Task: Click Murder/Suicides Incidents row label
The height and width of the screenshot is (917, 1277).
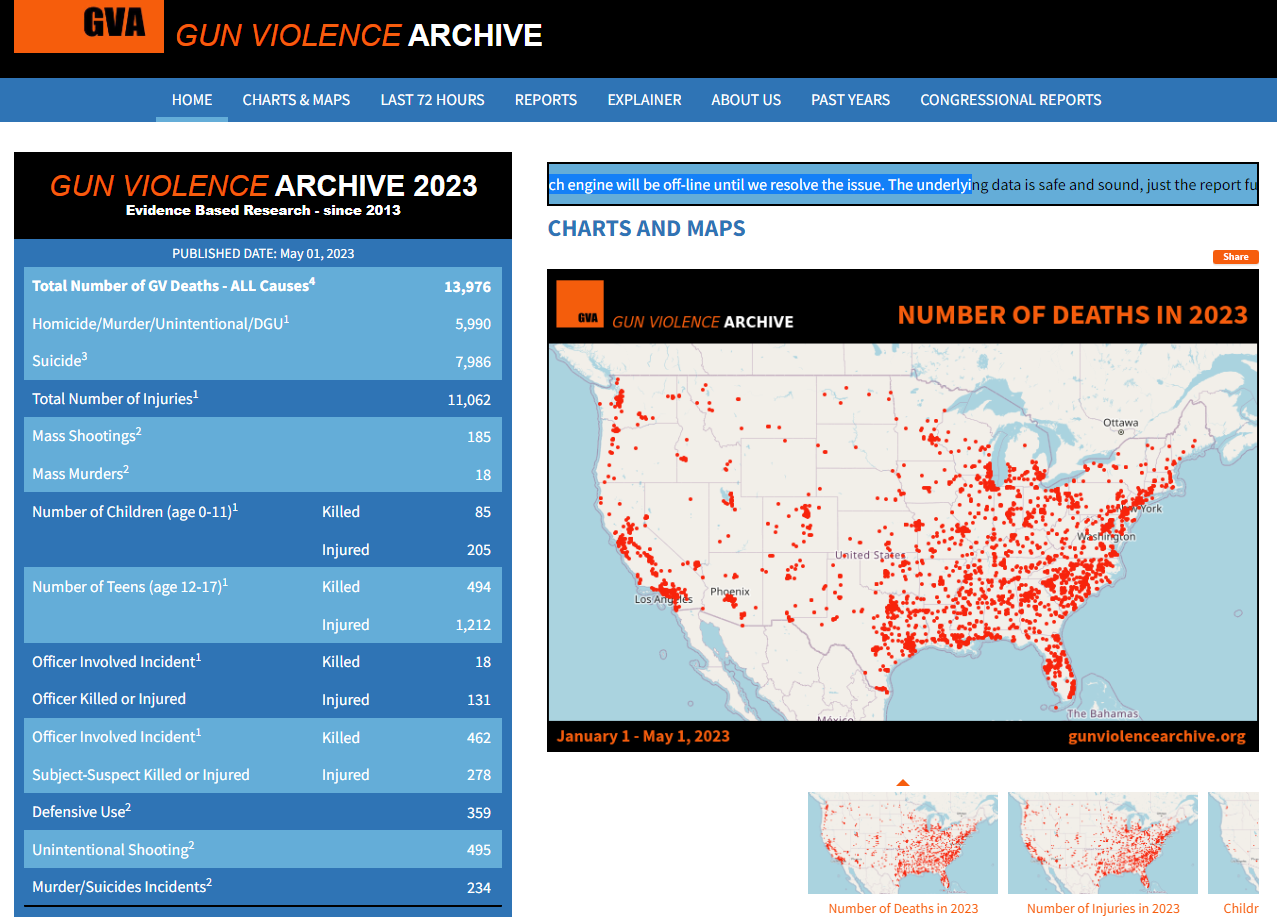Action: click(x=122, y=886)
